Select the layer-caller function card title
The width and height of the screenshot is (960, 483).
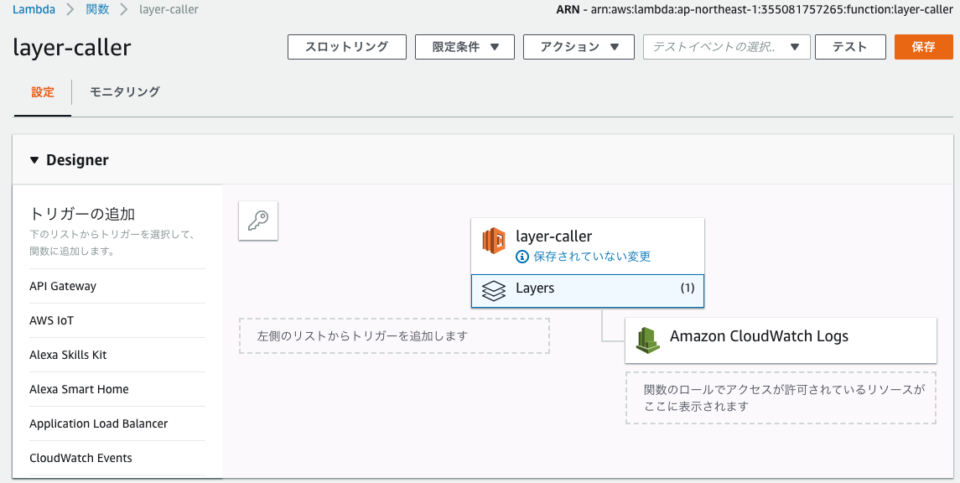point(553,236)
